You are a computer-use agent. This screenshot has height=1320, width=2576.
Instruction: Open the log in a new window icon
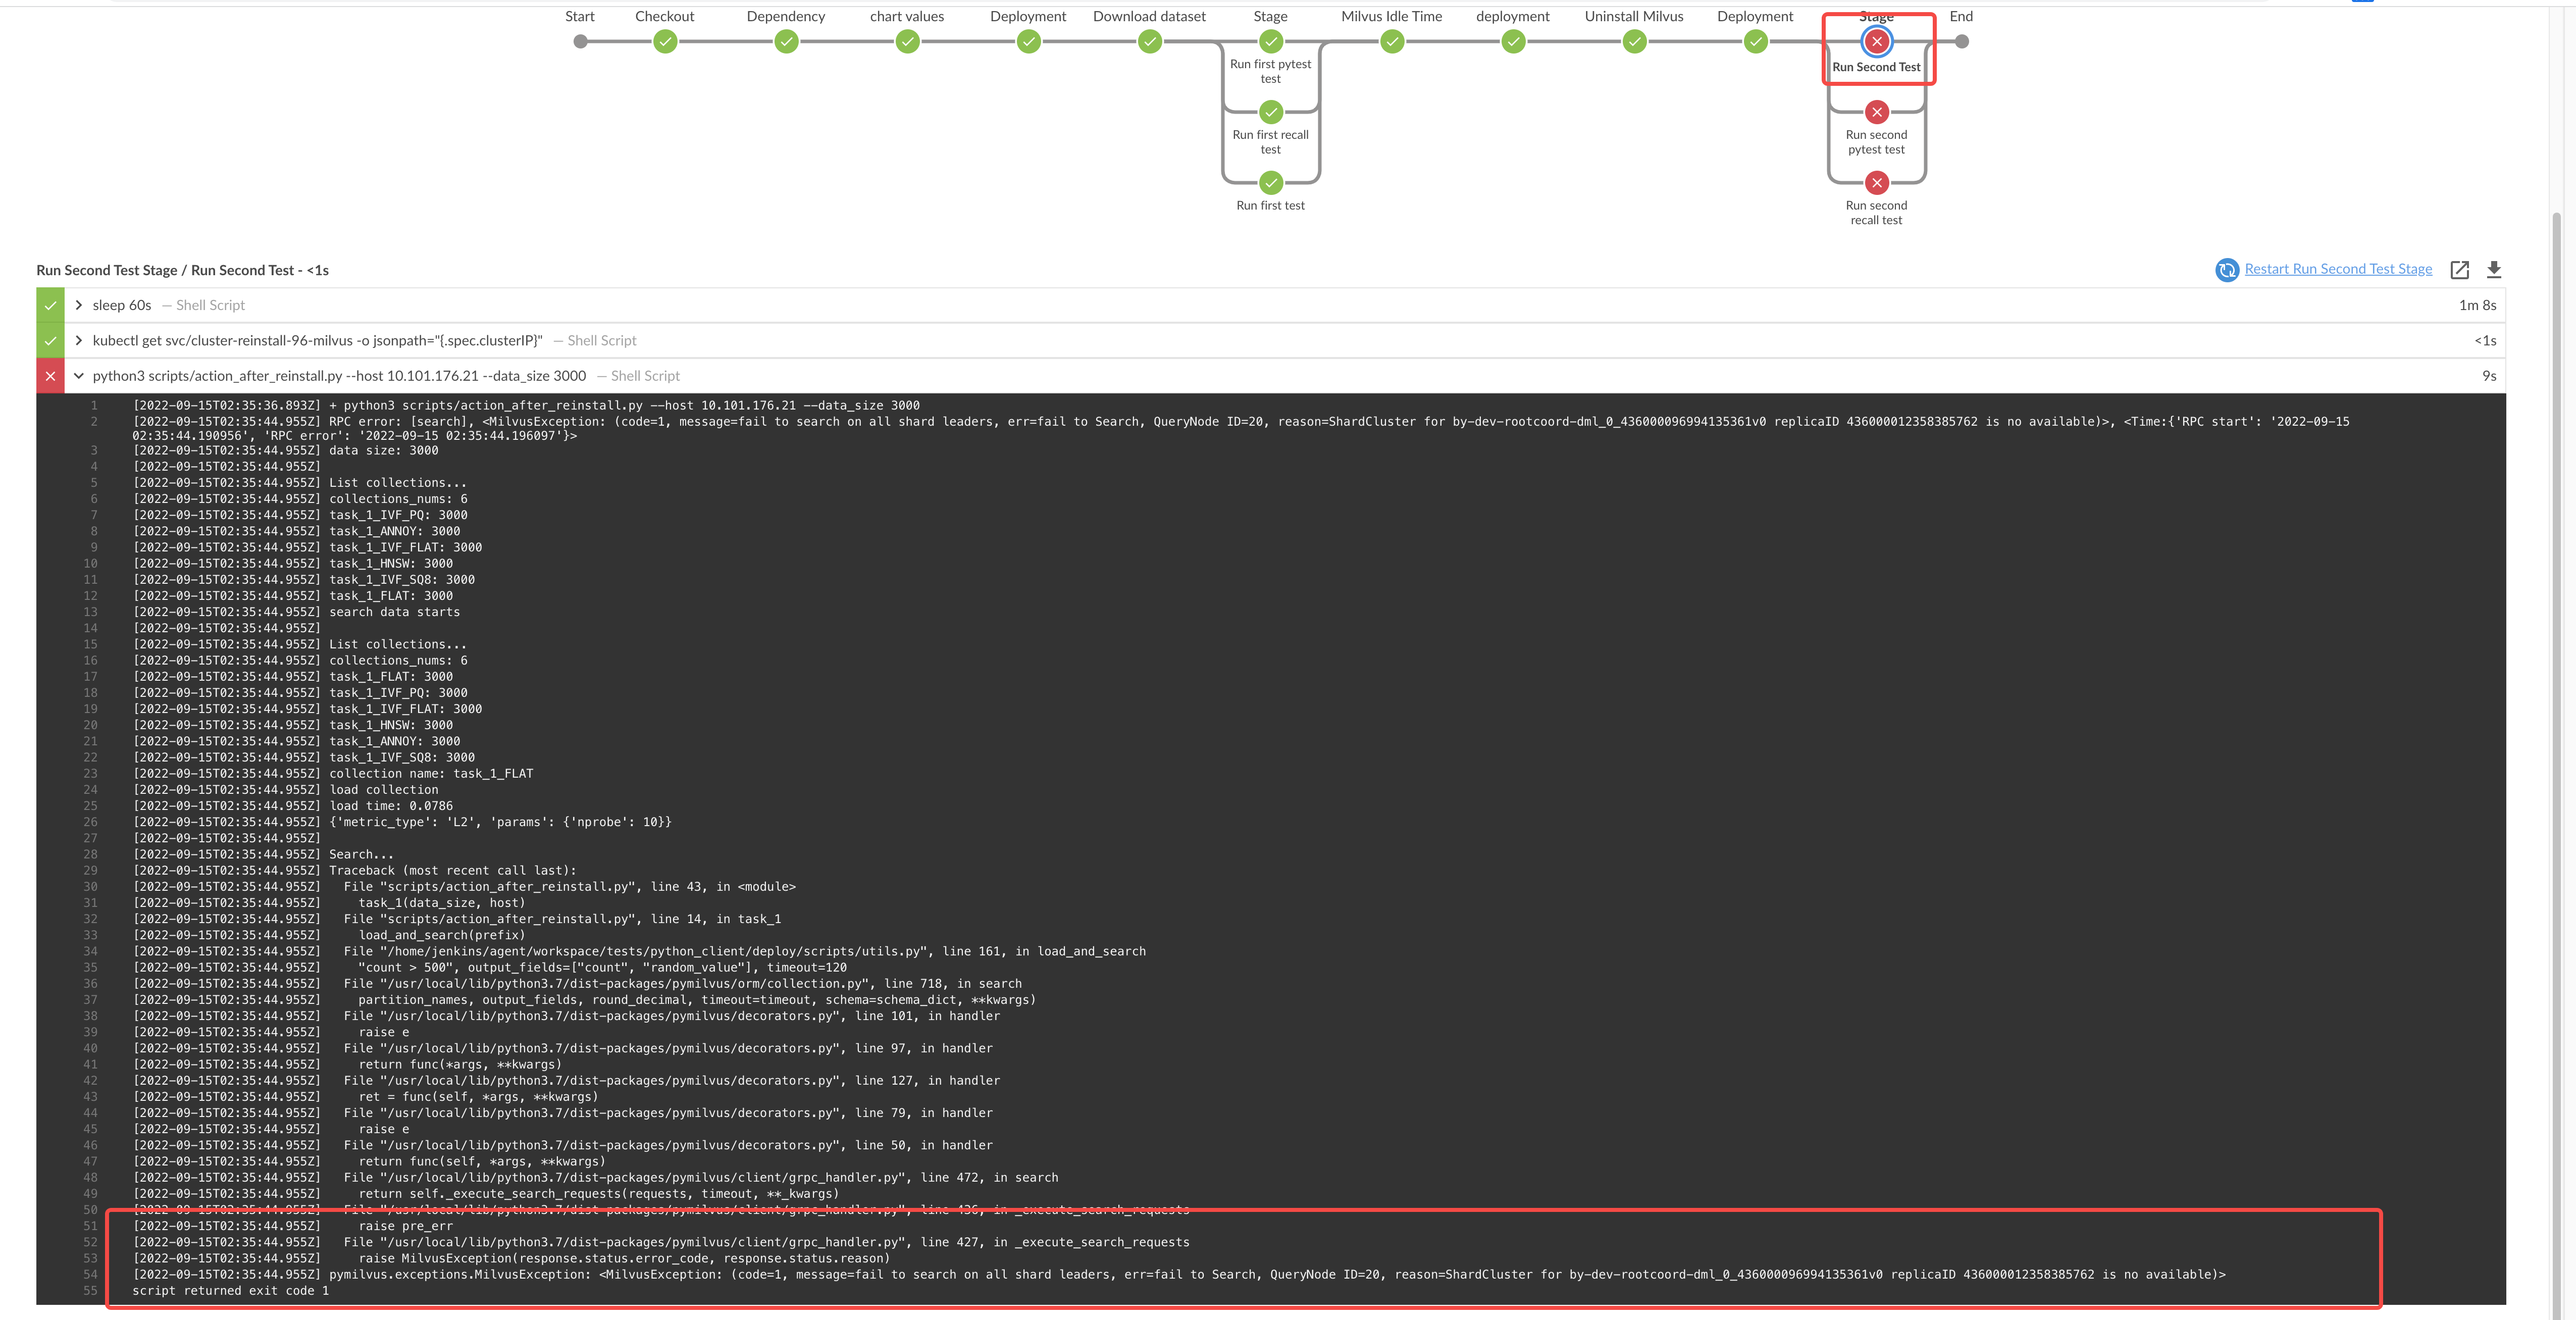(2460, 269)
